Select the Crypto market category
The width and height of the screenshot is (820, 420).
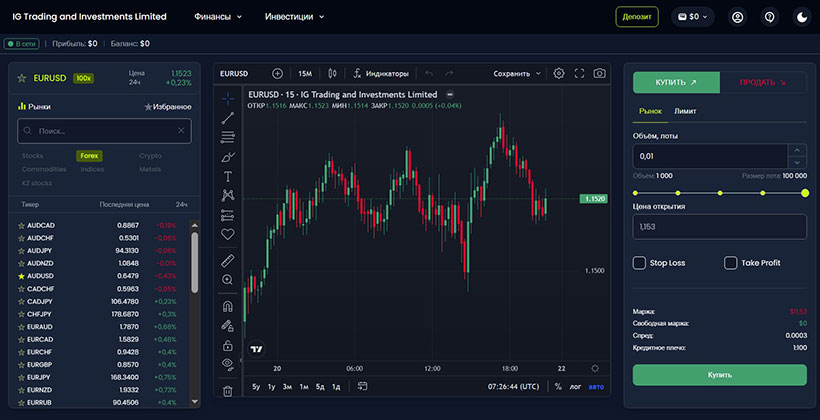(150, 156)
